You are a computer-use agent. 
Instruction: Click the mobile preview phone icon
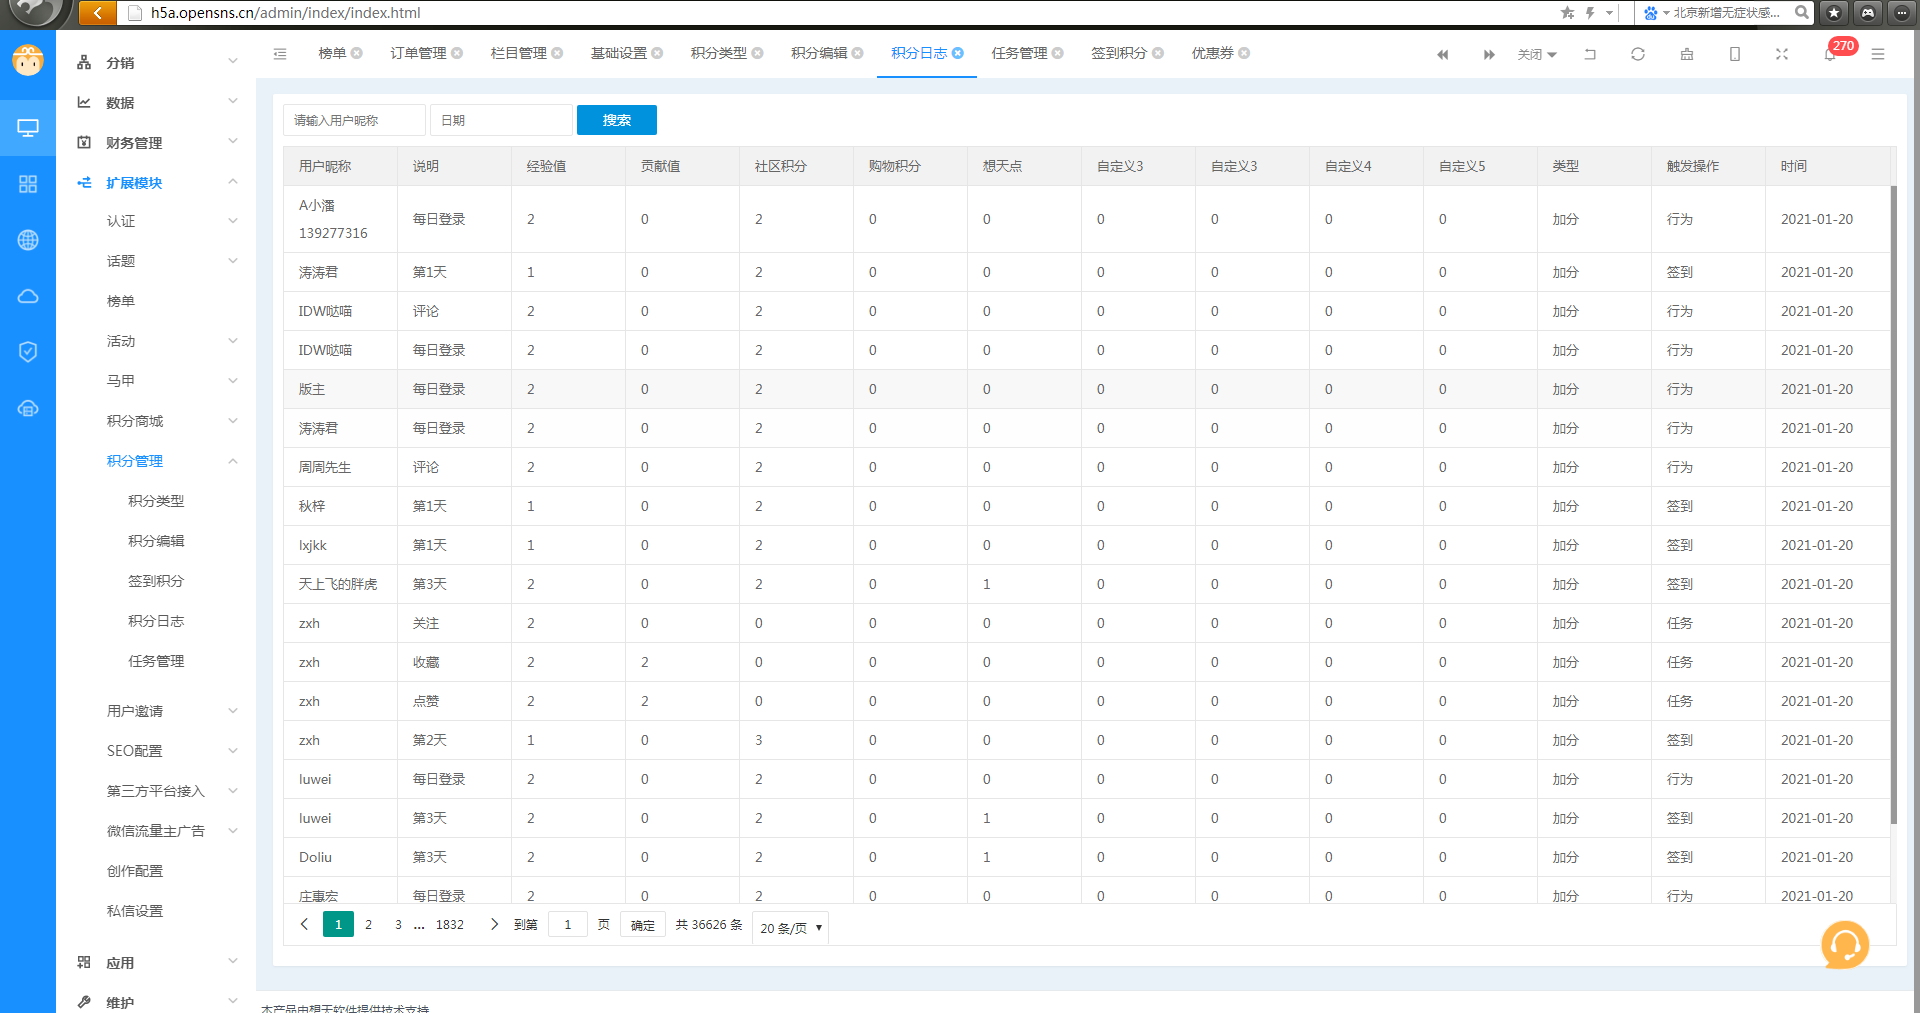tap(1735, 54)
